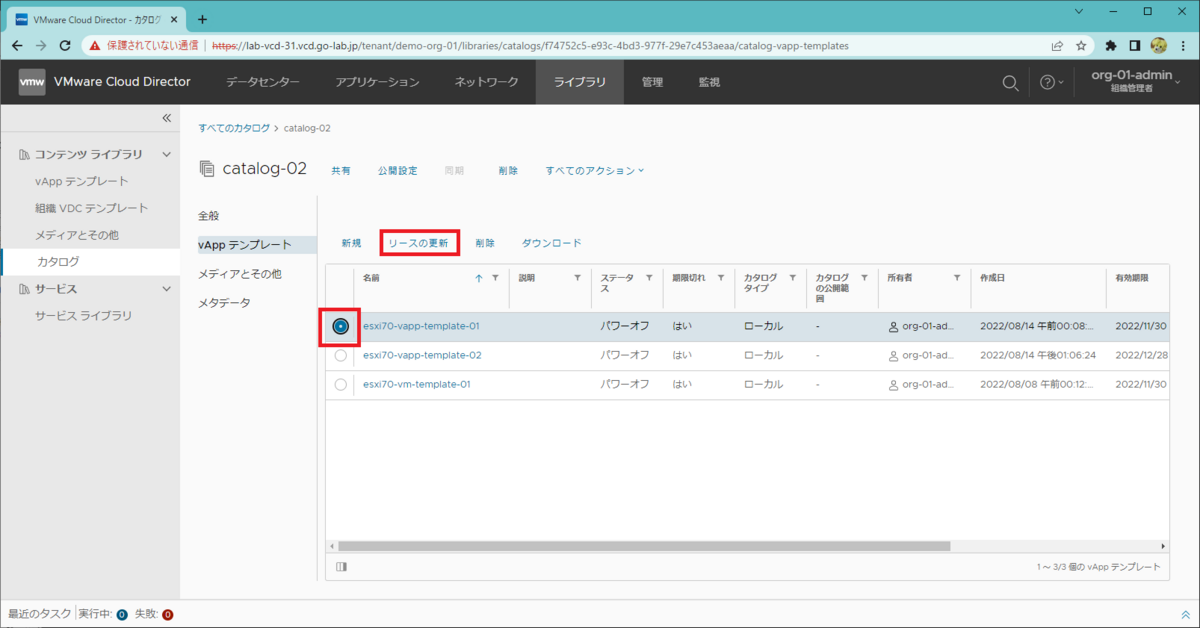
Task: Click the browser address bar URL
Action: pyautogui.click(x=530, y=45)
